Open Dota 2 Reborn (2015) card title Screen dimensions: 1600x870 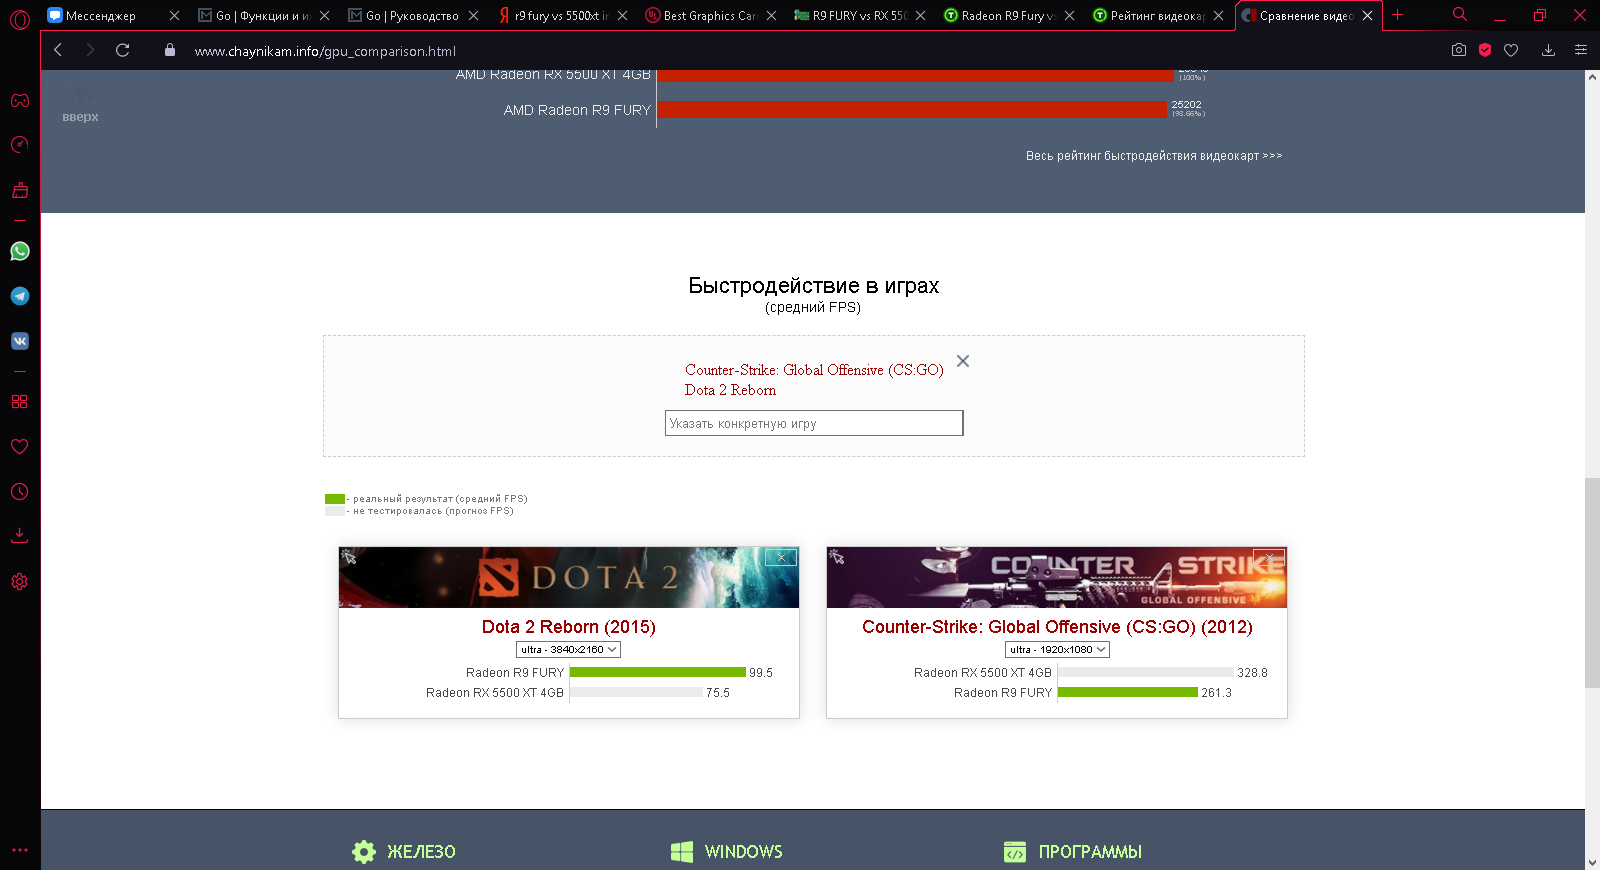click(569, 627)
